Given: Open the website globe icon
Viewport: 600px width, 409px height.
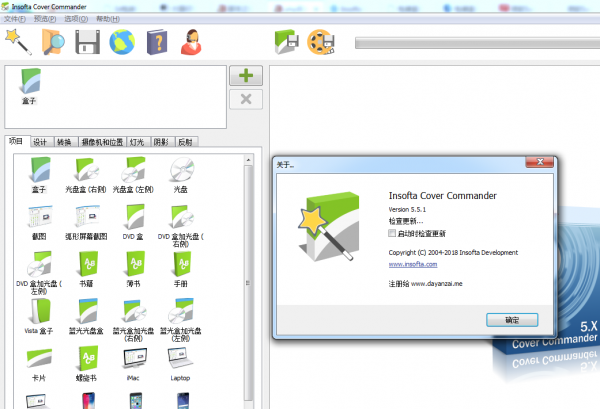Looking at the screenshot, I should 122,42.
